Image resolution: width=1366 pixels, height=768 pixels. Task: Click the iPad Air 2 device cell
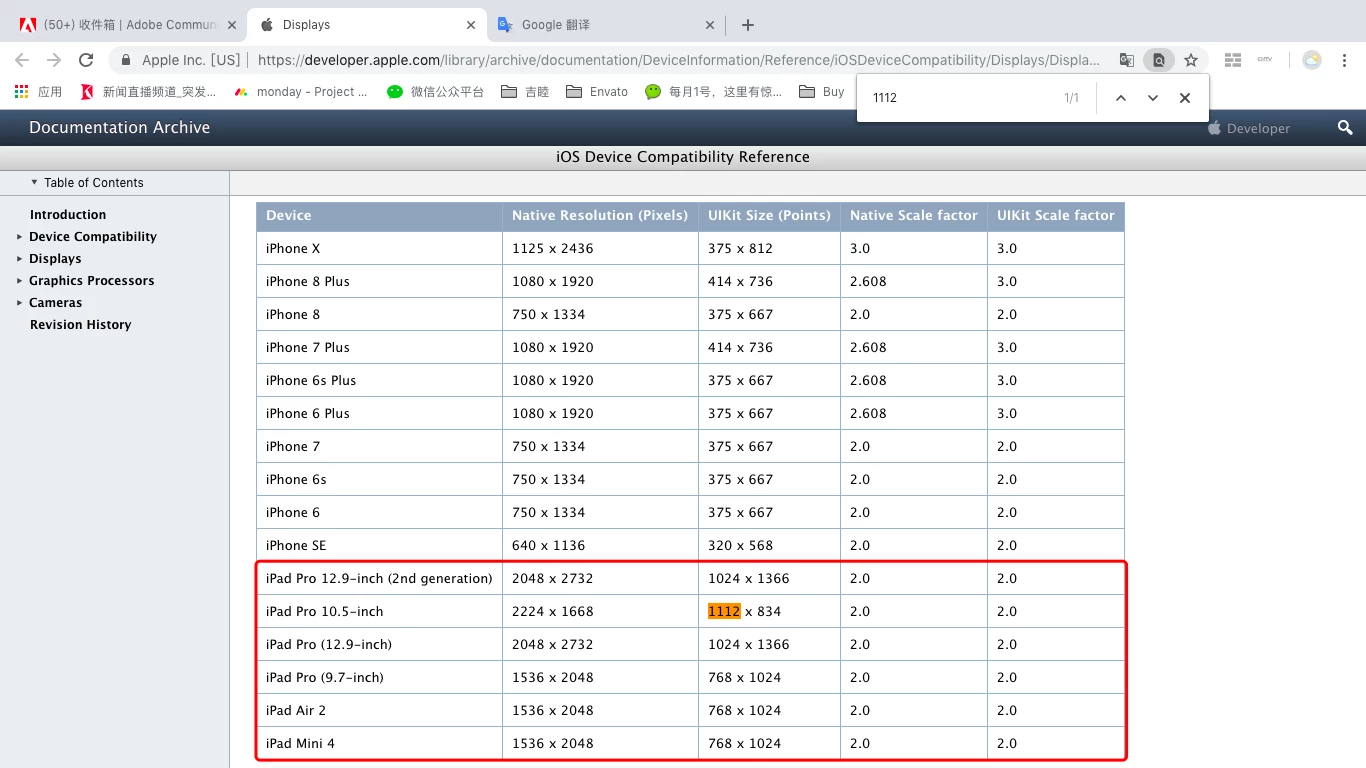tap(379, 710)
